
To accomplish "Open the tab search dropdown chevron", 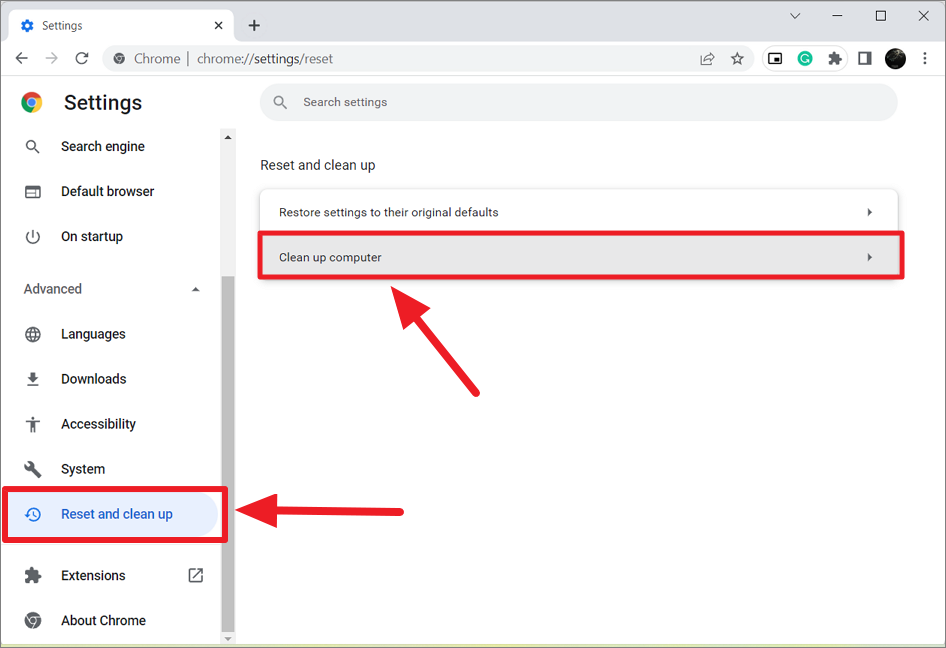I will tap(795, 16).
